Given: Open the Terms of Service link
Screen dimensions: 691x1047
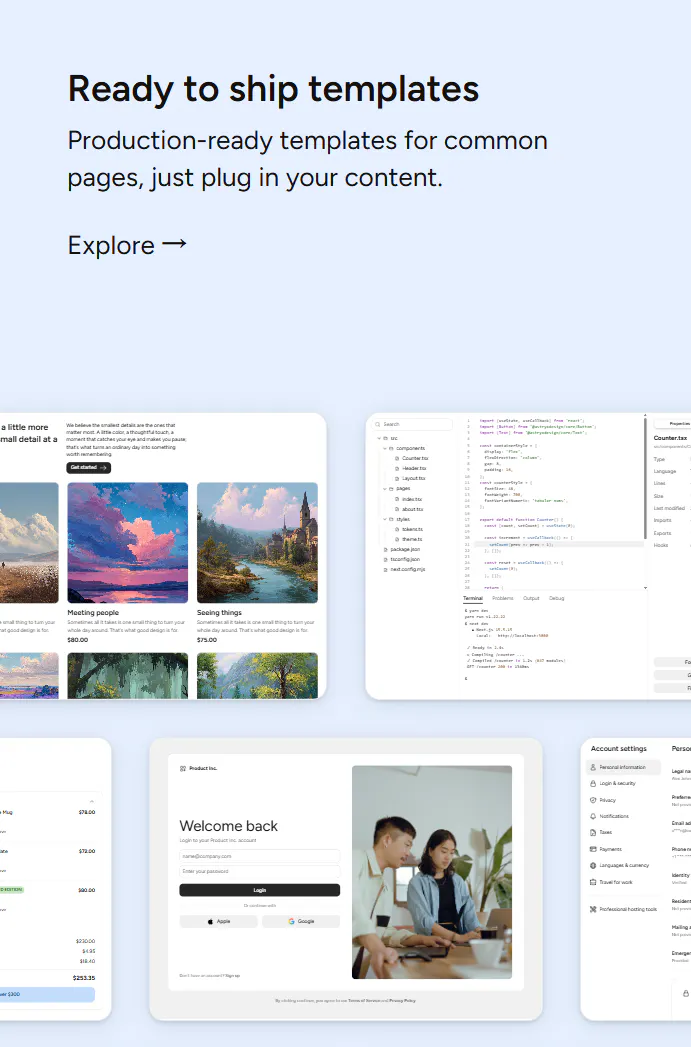Looking at the screenshot, I should tap(363, 1000).
